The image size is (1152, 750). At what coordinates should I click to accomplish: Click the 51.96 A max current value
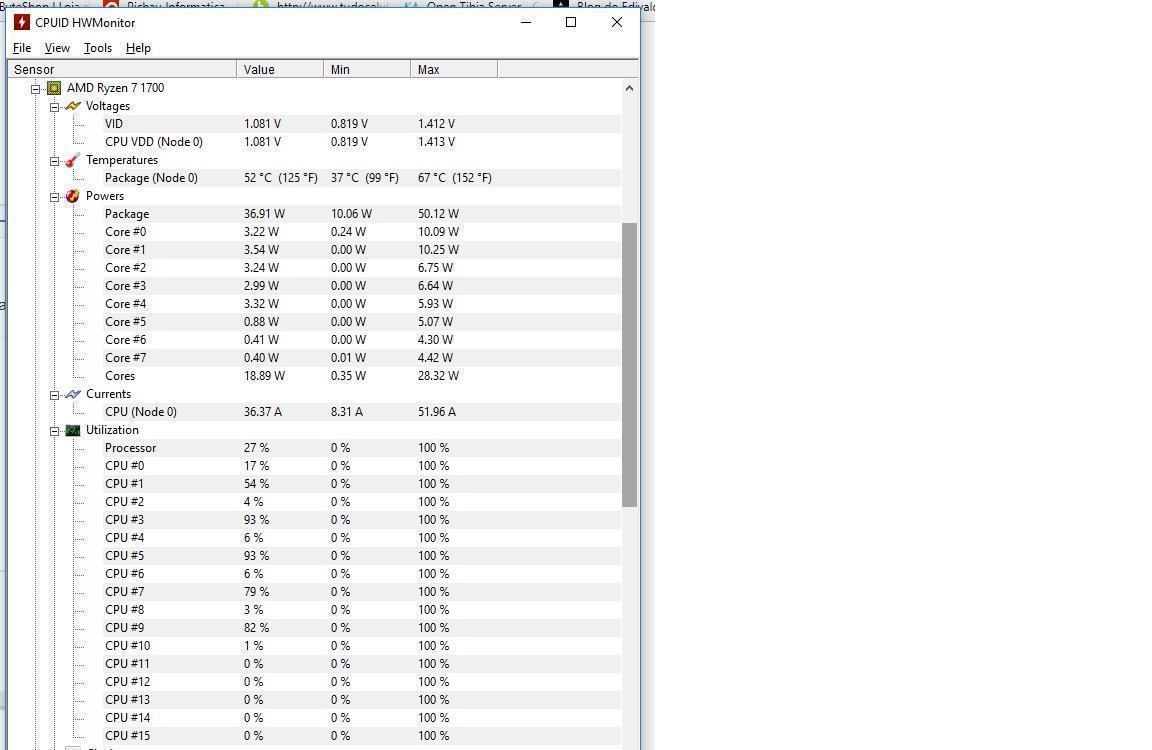click(437, 412)
